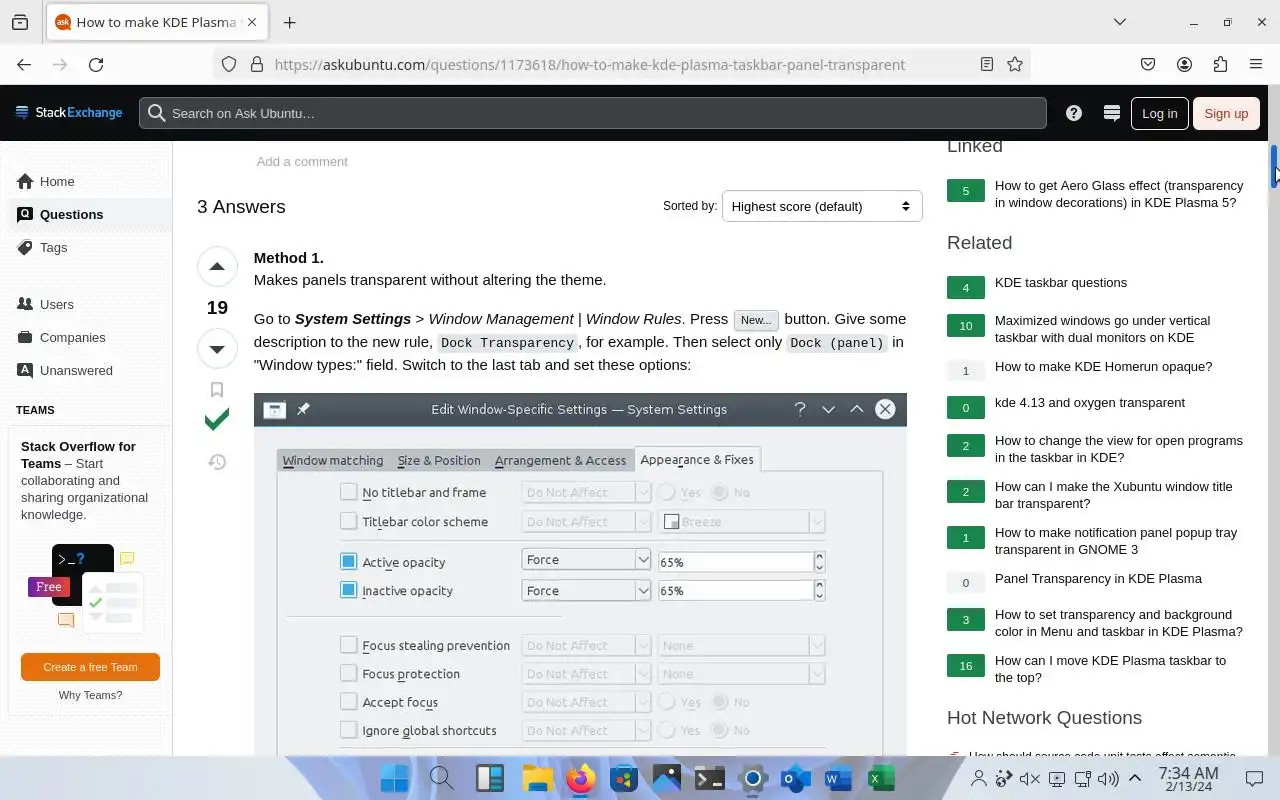Open a new tab with plus button
The image size is (1280, 800).
[x=290, y=22]
